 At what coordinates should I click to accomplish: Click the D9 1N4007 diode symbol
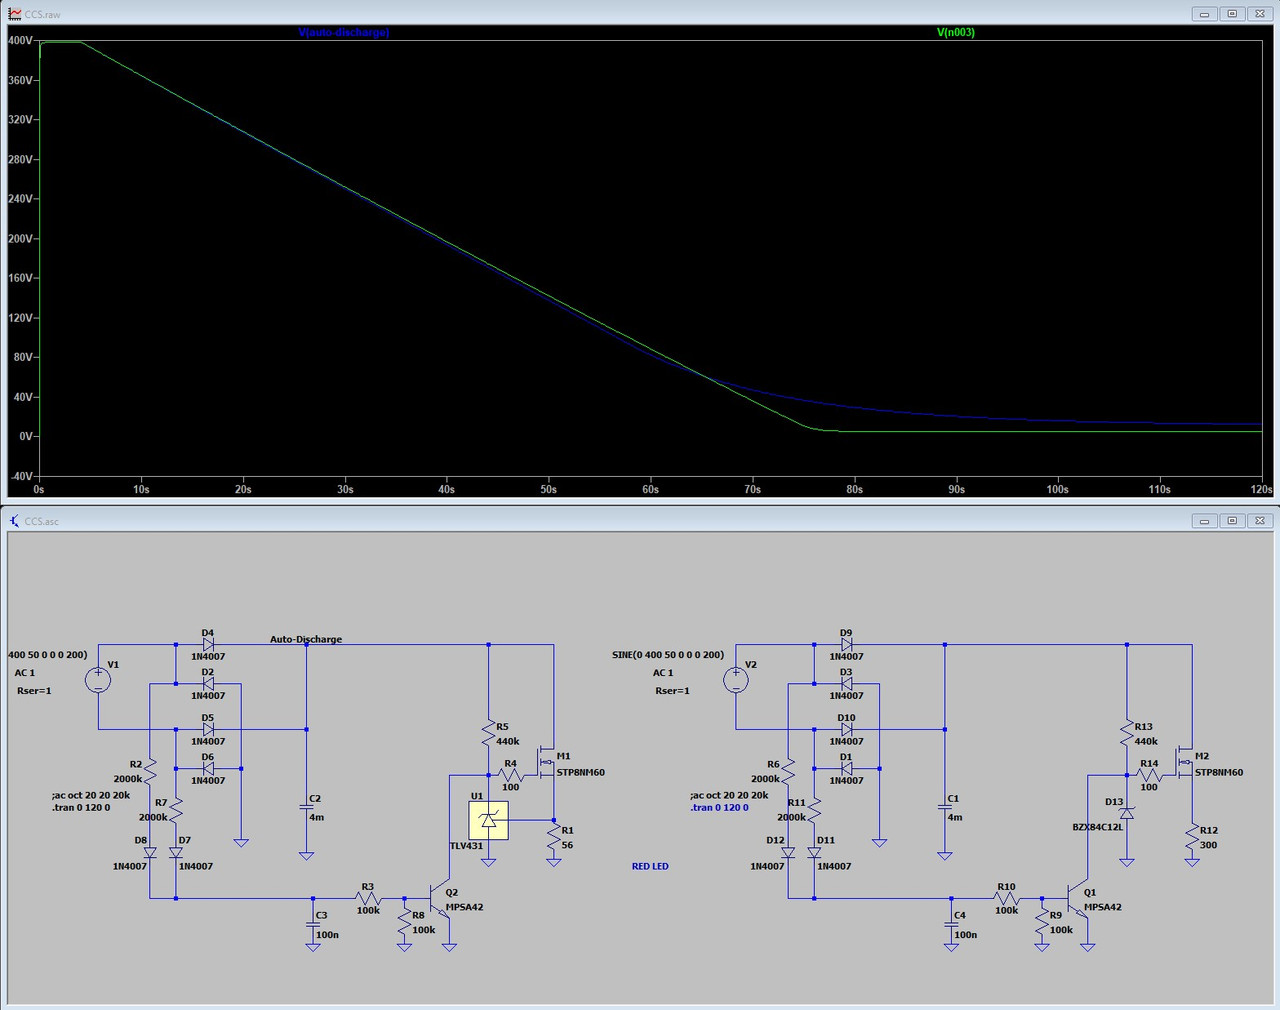click(847, 645)
